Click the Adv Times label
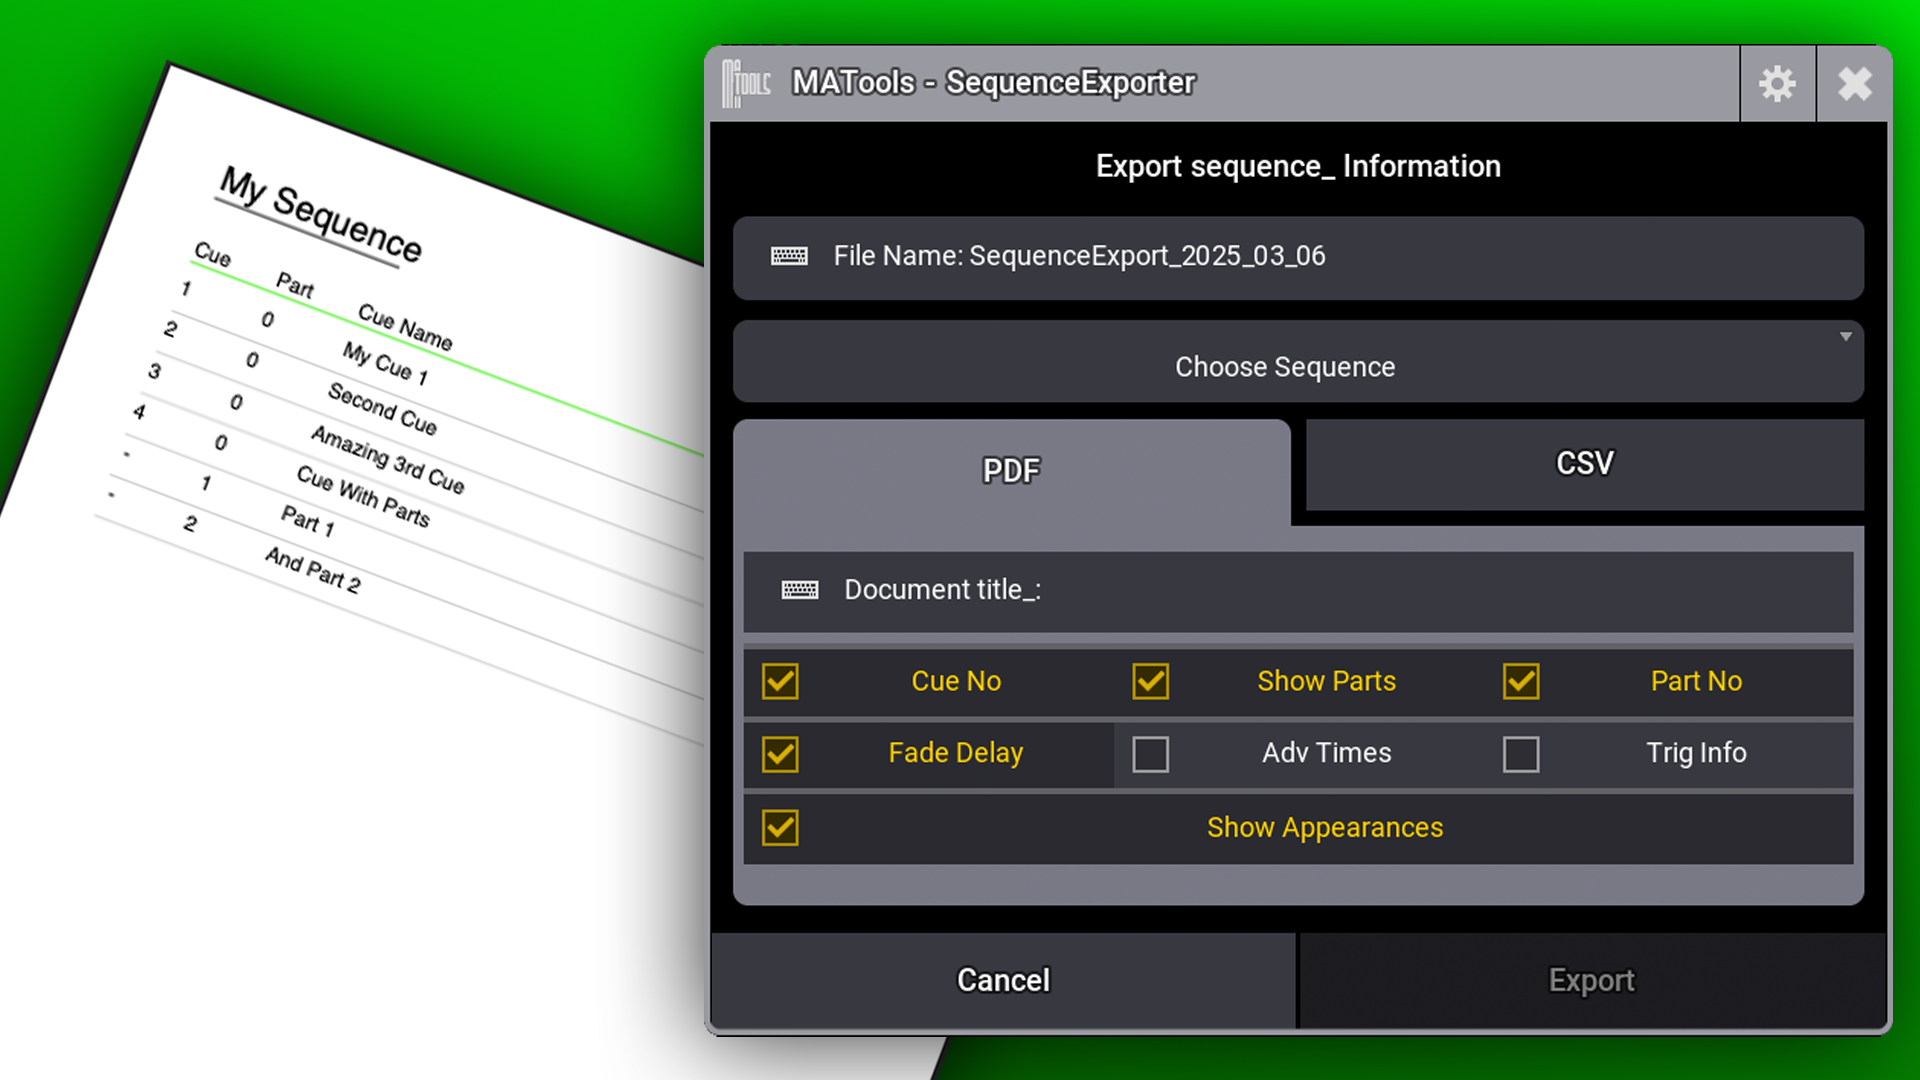The width and height of the screenshot is (1920, 1080). point(1326,753)
